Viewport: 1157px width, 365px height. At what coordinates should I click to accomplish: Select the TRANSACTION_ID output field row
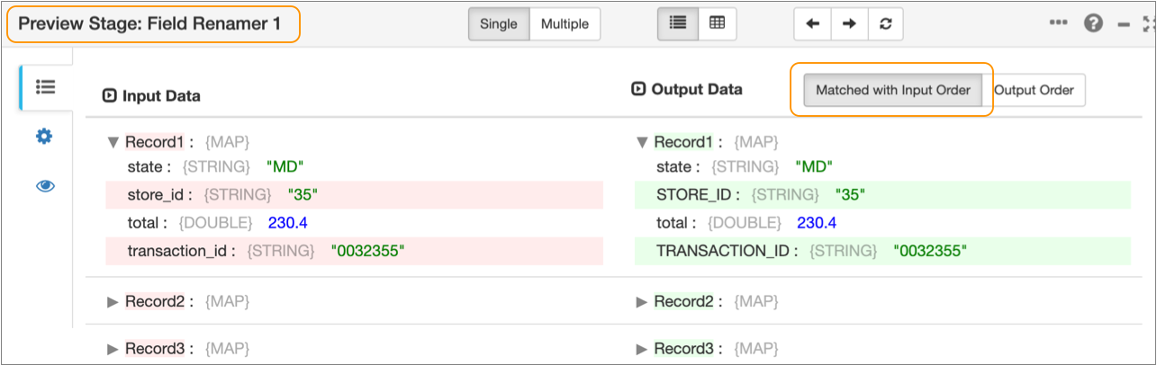click(x=883, y=251)
